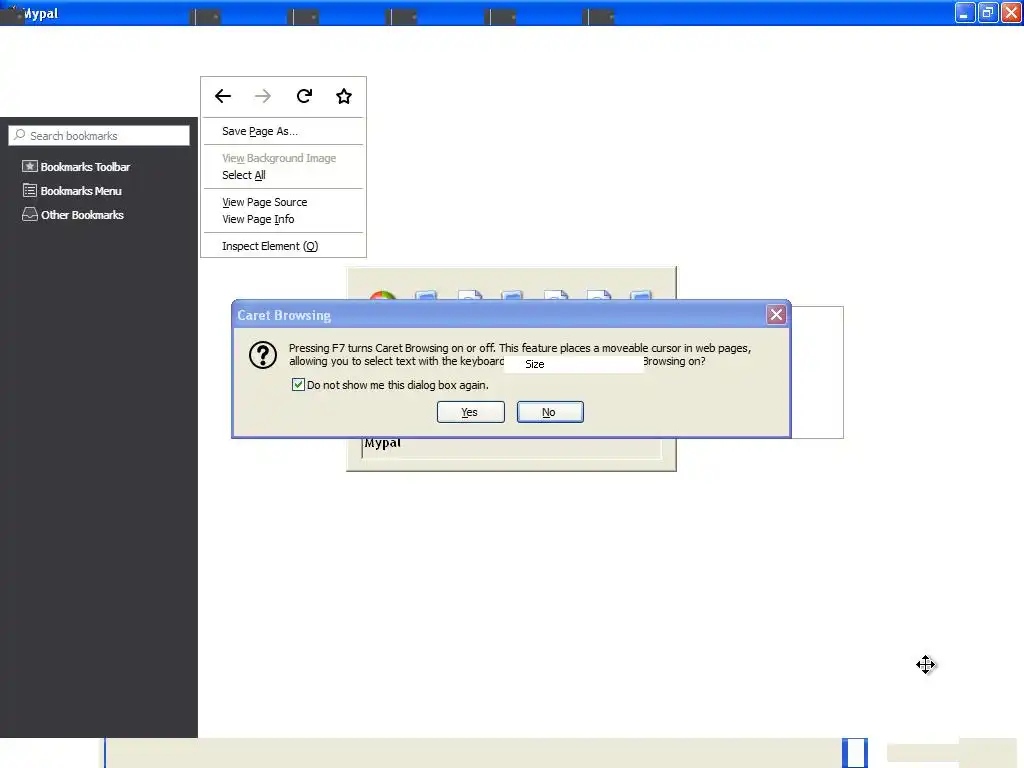The image size is (1024, 768).
Task: Restore down the Mypal window
Action: (988, 12)
